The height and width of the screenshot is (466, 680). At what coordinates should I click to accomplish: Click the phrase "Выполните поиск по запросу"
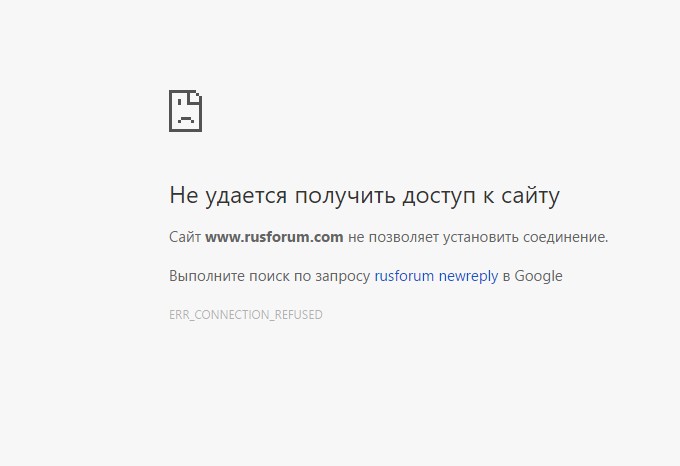coord(270,276)
